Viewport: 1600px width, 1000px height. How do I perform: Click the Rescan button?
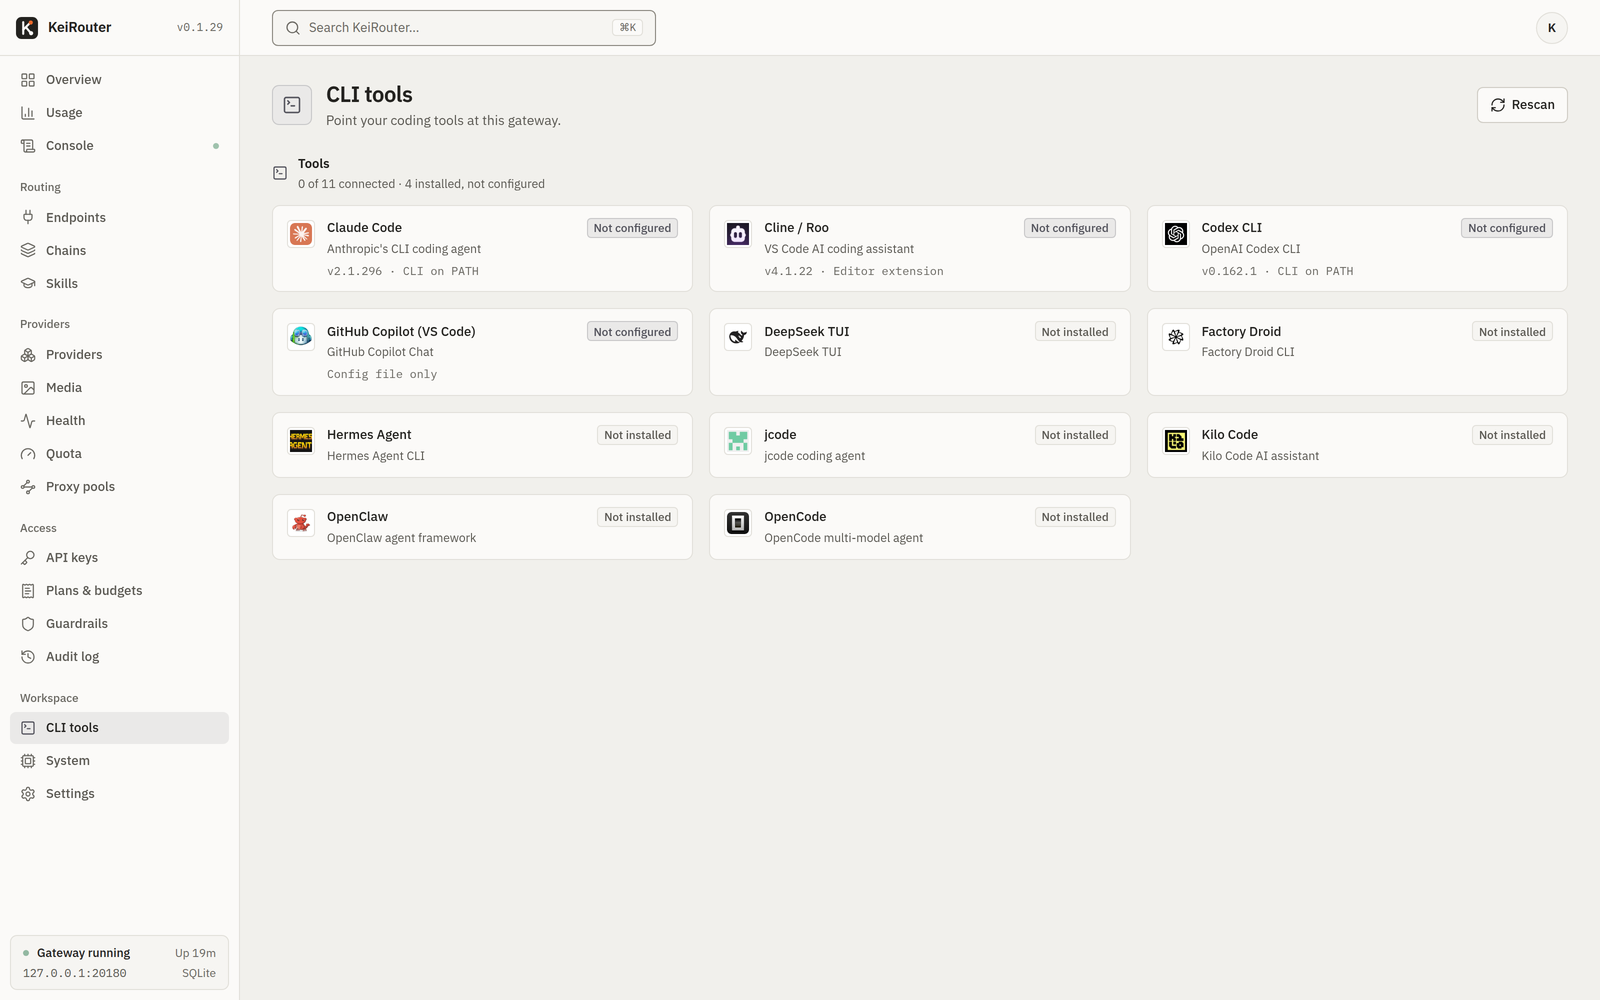point(1522,105)
